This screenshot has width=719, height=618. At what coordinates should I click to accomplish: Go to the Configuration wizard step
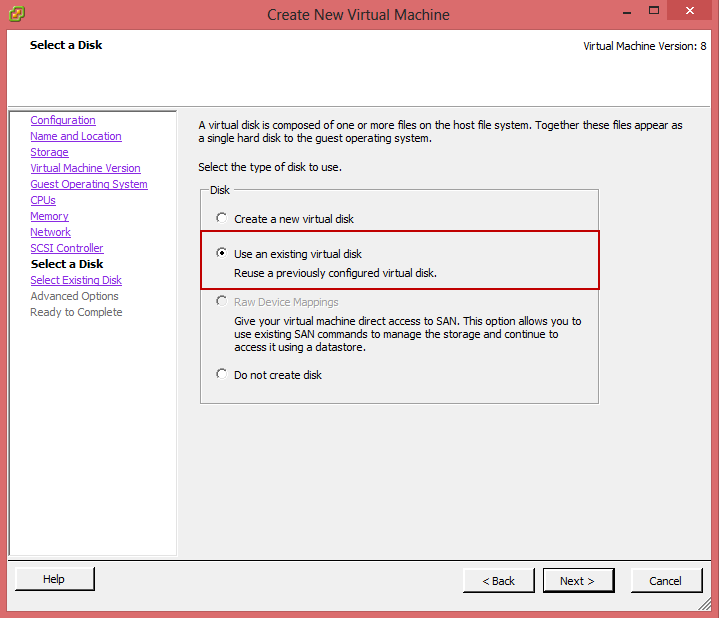tap(63, 120)
